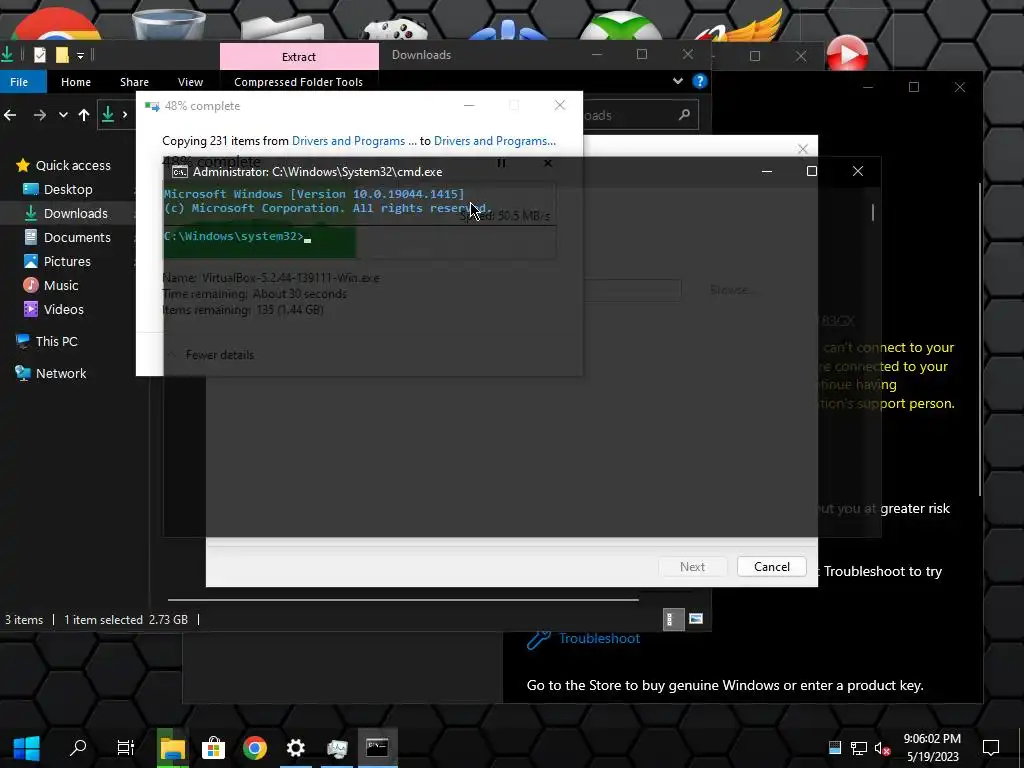Open Settings gear on the taskbar

click(x=296, y=748)
